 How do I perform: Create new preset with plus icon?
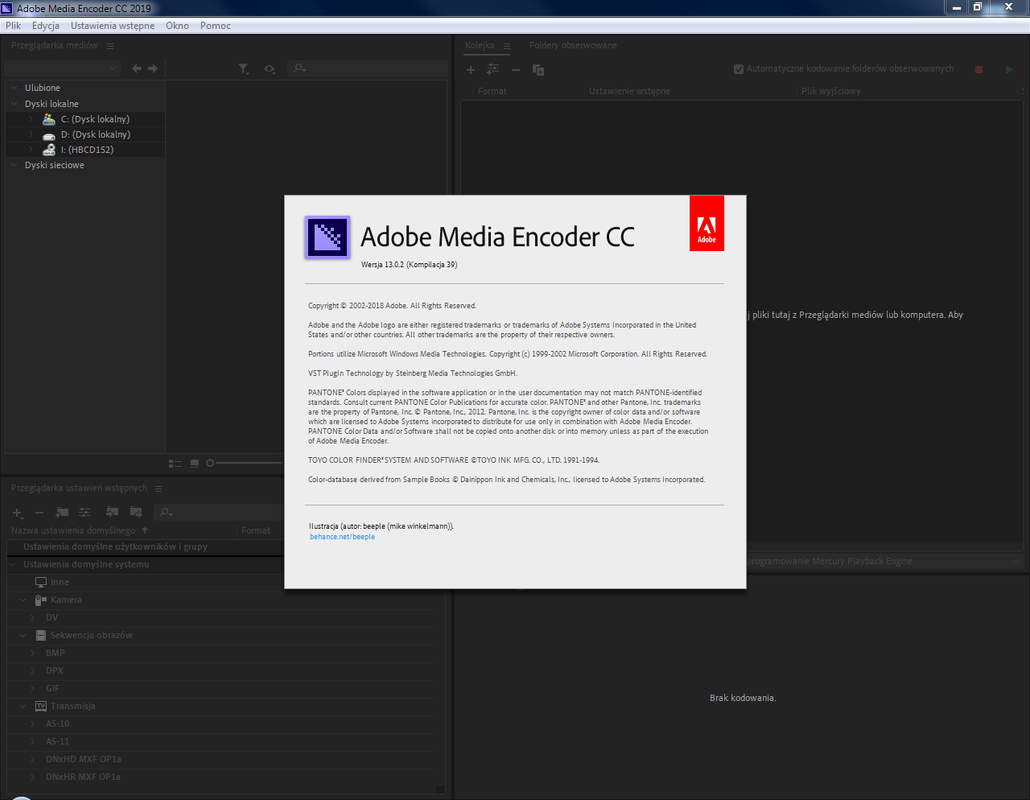coord(18,512)
